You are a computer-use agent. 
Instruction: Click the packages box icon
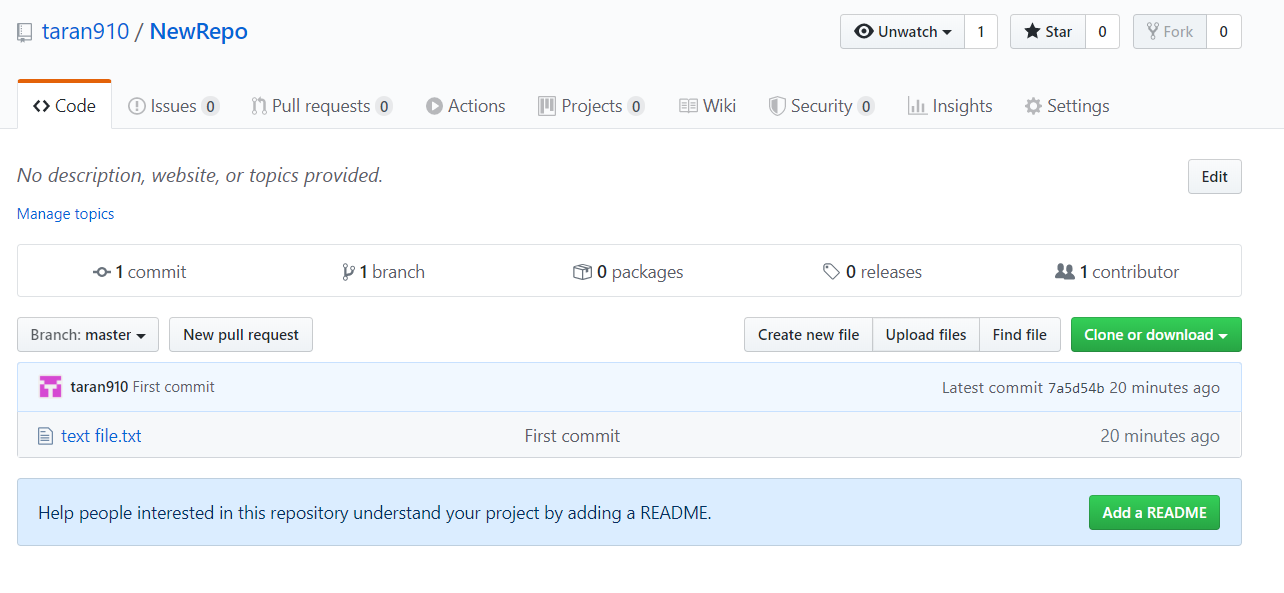pyautogui.click(x=582, y=272)
